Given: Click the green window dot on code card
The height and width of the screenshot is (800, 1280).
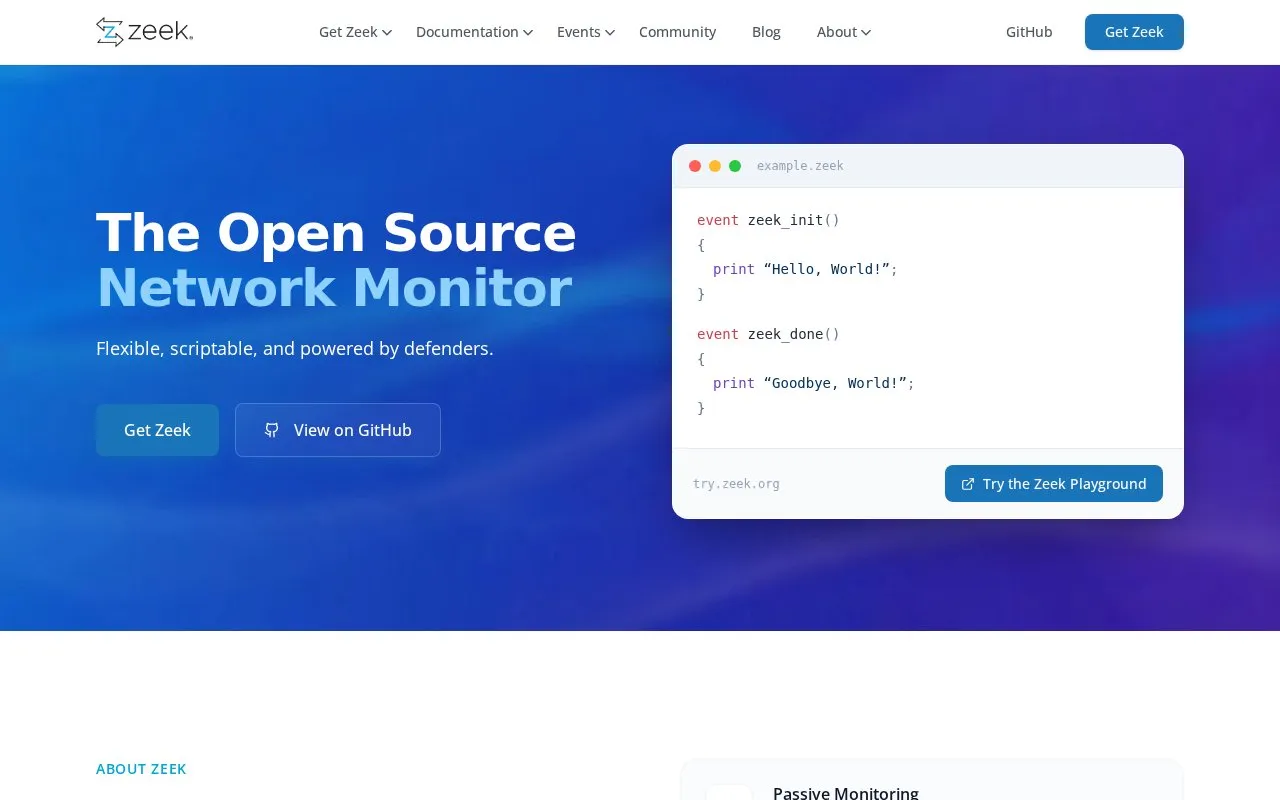Looking at the screenshot, I should click(x=735, y=166).
